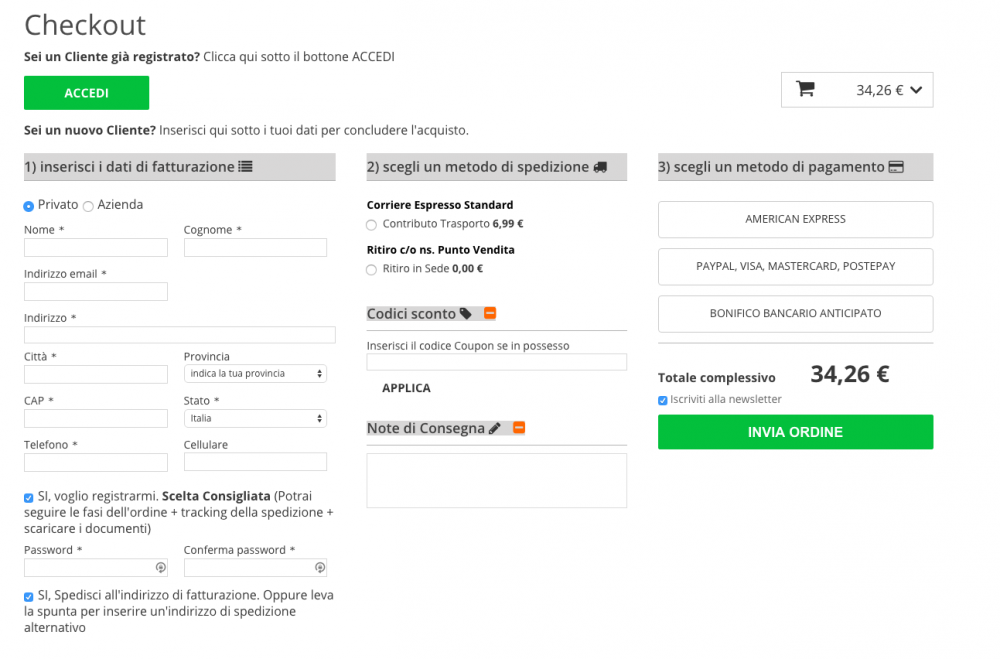Image resolution: width=1000 pixels, height=659 pixels.
Task: Focus the coupon code input field
Action: pyautogui.click(x=496, y=362)
